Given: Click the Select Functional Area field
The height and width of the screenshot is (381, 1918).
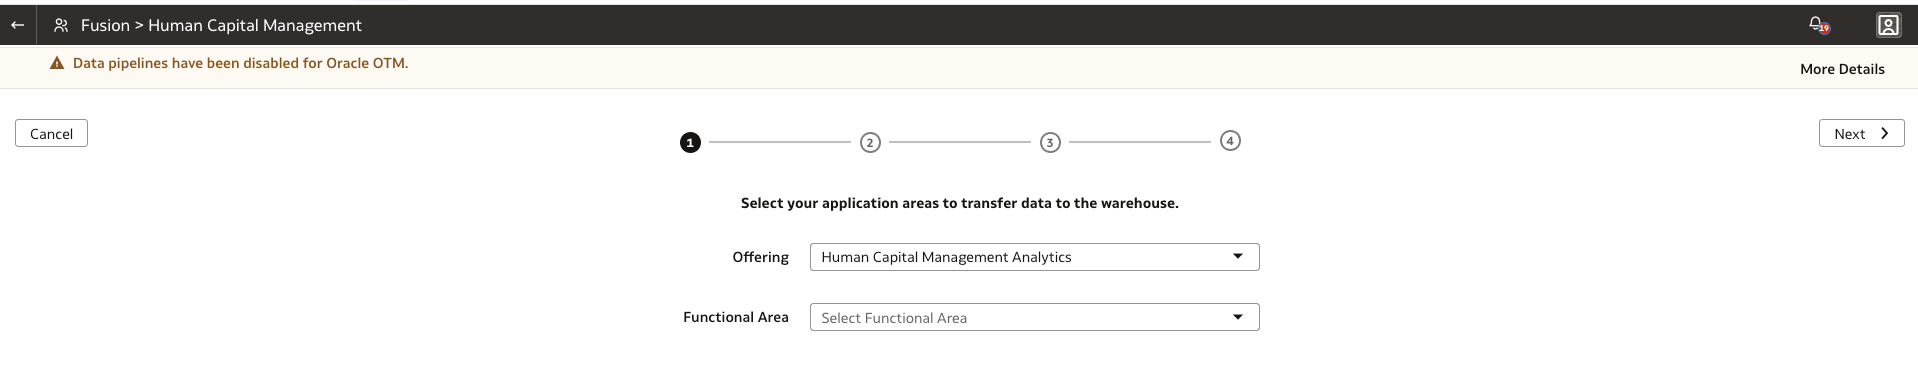Looking at the screenshot, I should (x=1034, y=317).
